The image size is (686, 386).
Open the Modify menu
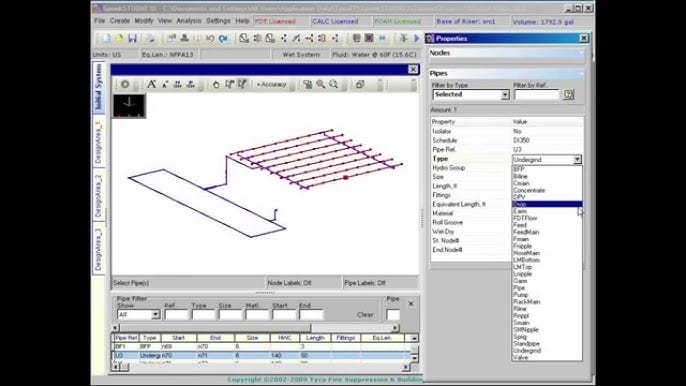click(144, 21)
